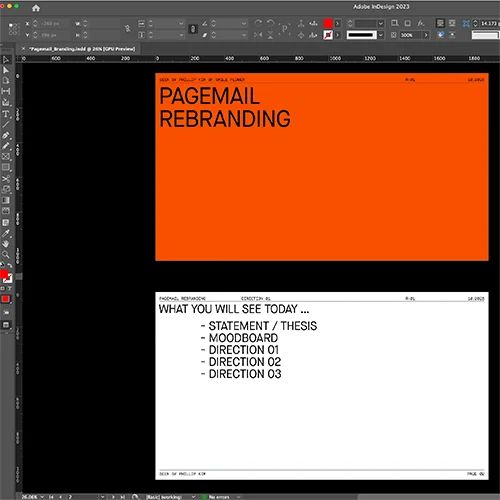Select the Gap tool
The image size is (500, 500).
point(6,91)
